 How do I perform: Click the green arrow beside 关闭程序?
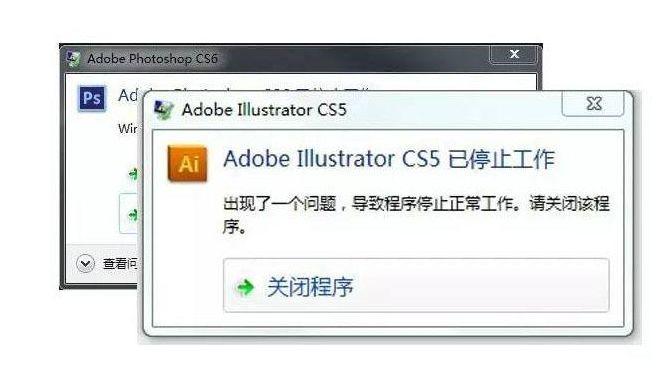click(x=245, y=287)
